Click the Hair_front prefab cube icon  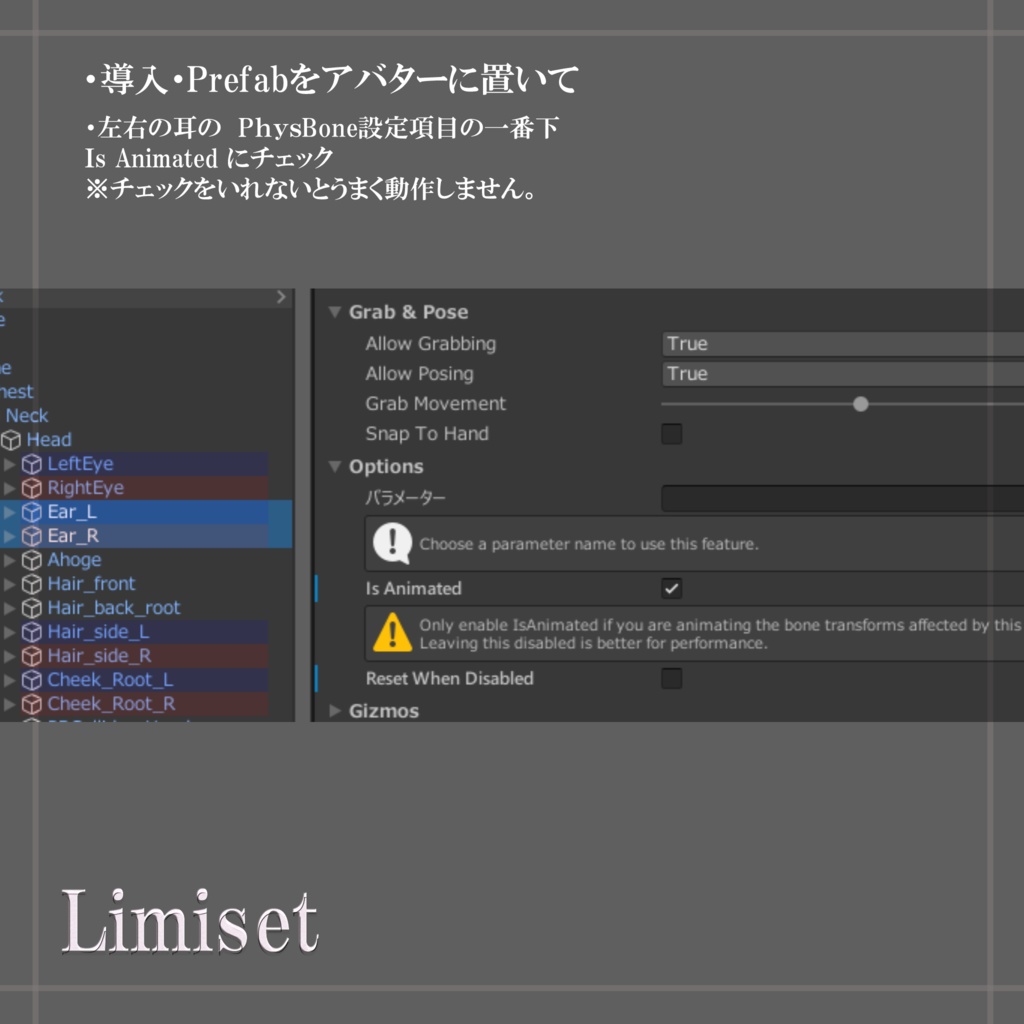coord(34,583)
